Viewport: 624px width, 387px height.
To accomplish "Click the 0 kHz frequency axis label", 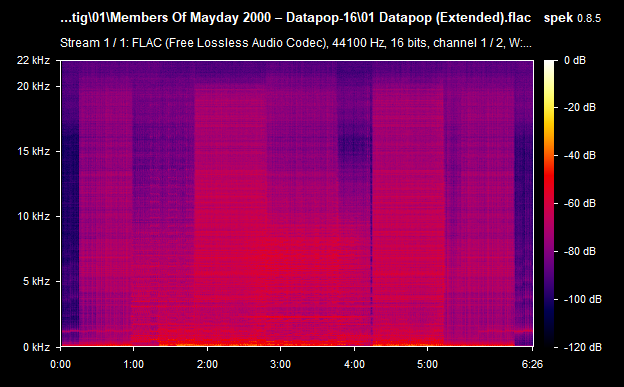I will [36, 347].
